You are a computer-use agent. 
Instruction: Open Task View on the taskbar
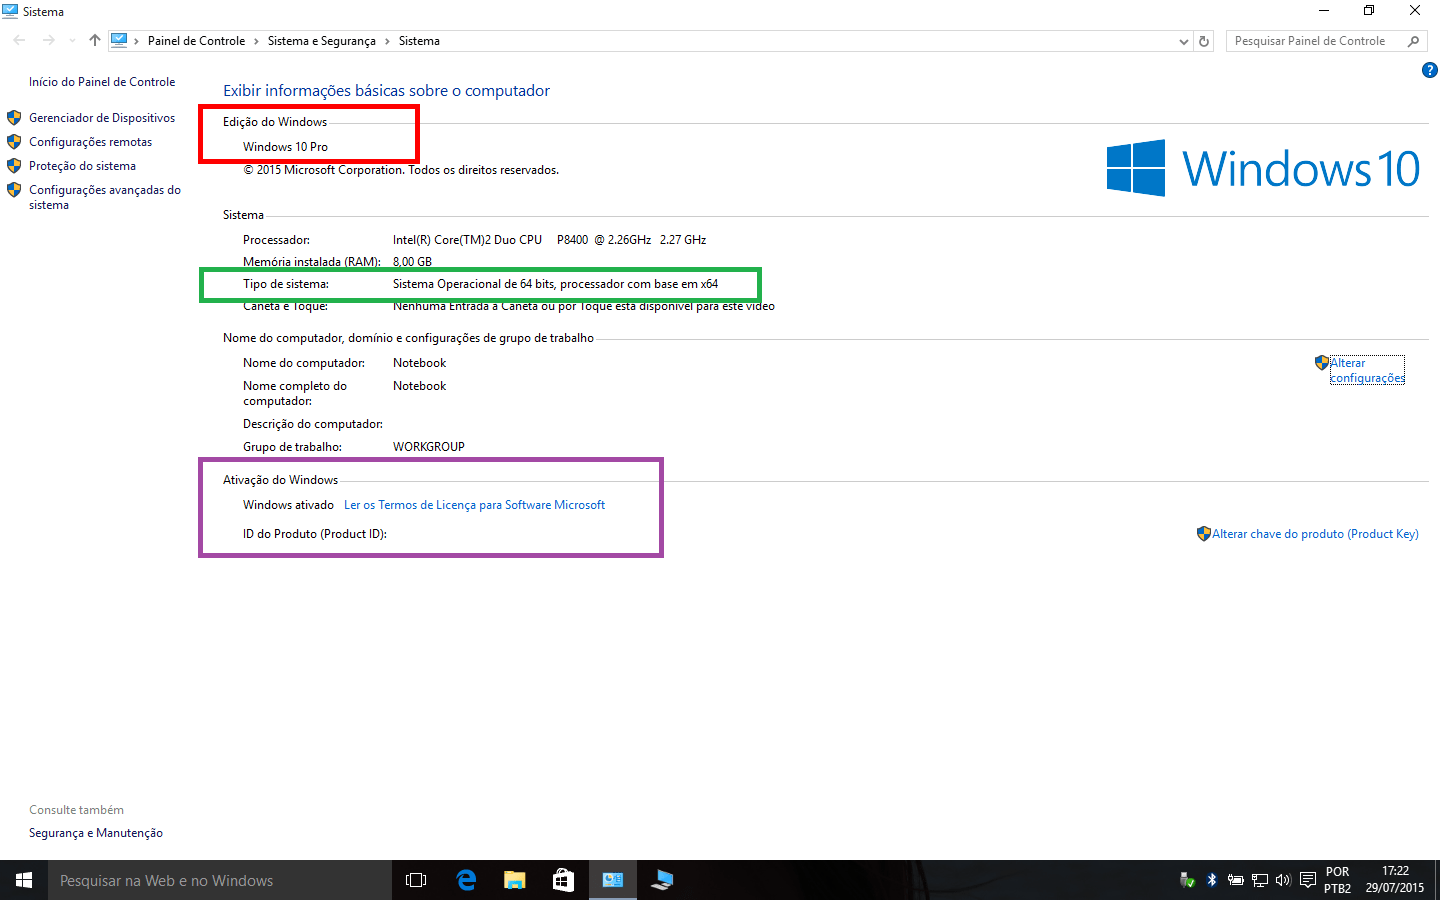click(416, 880)
